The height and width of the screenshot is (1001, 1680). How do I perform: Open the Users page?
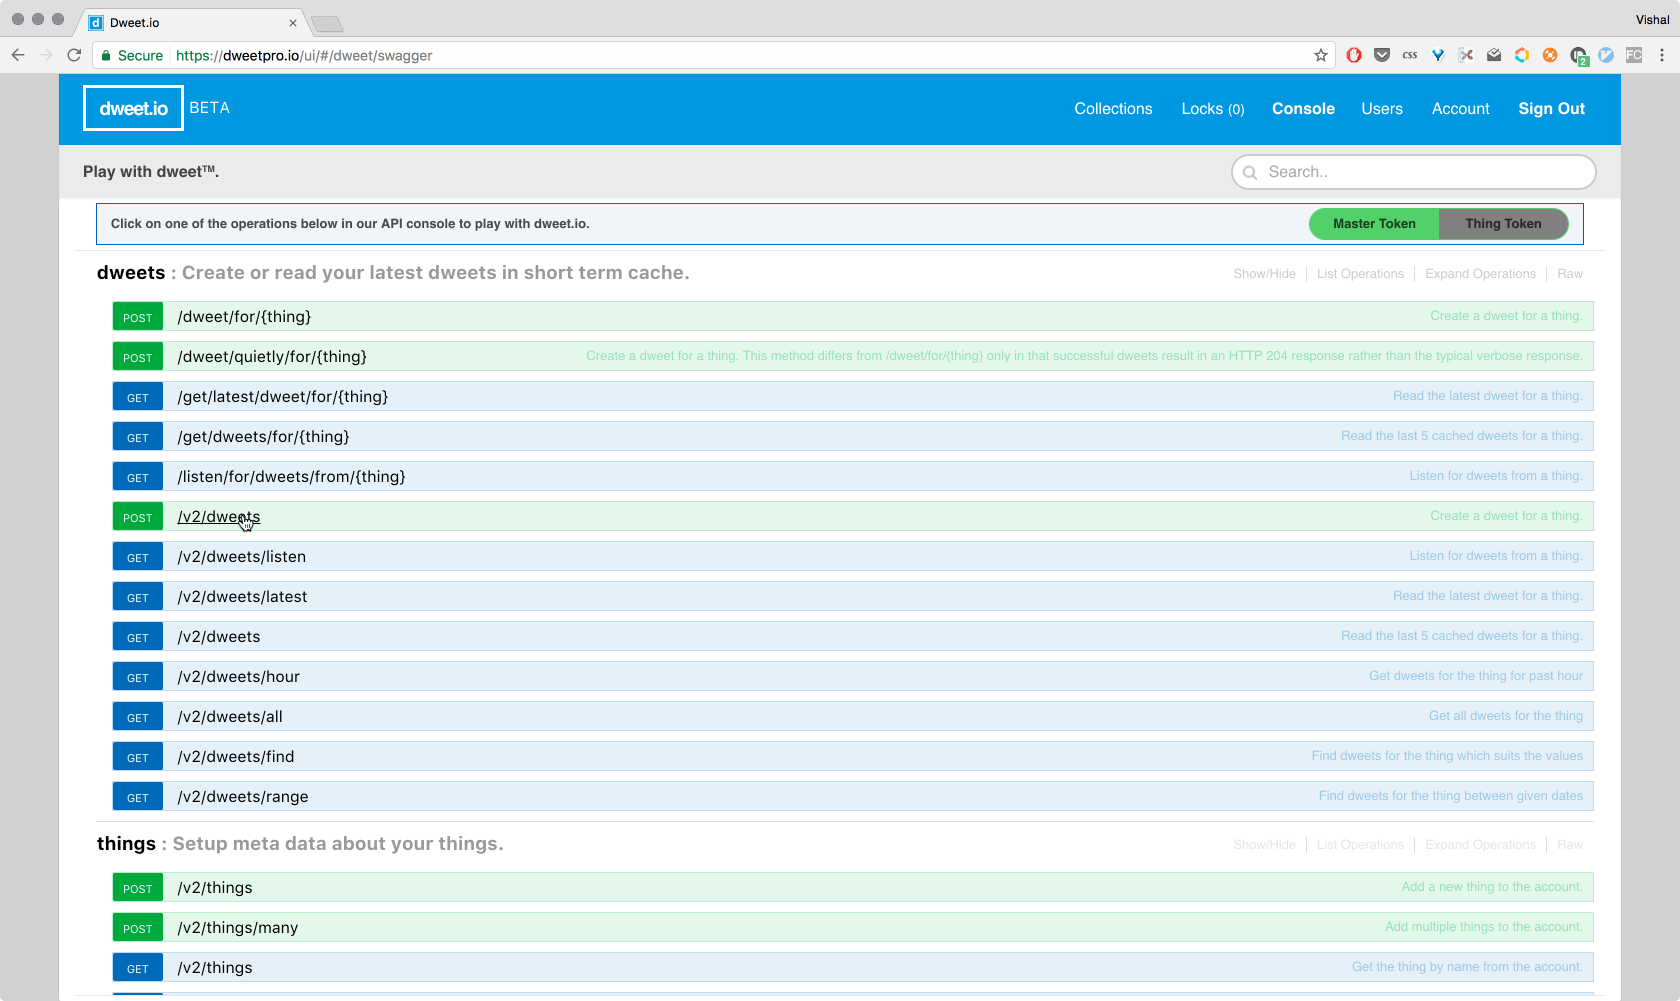click(1382, 109)
